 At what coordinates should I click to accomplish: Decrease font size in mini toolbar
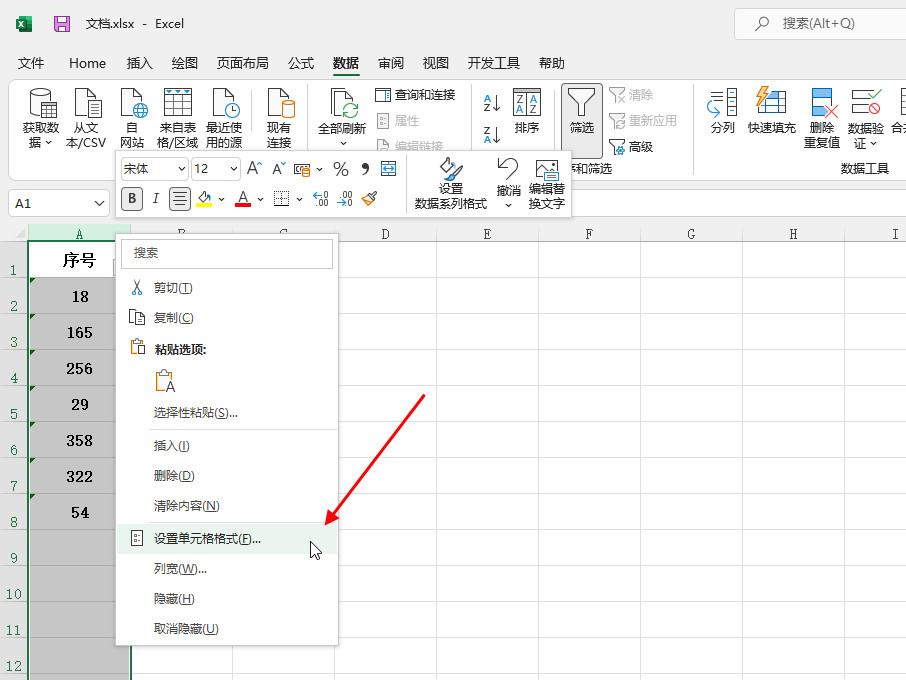(x=279, y=169)
